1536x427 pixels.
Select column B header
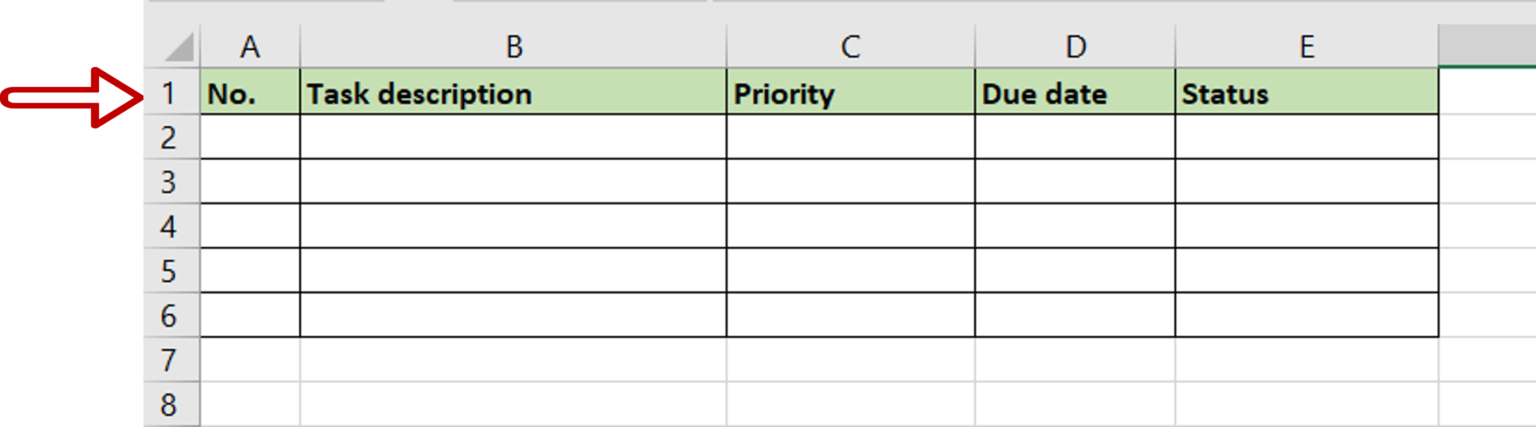513,47
